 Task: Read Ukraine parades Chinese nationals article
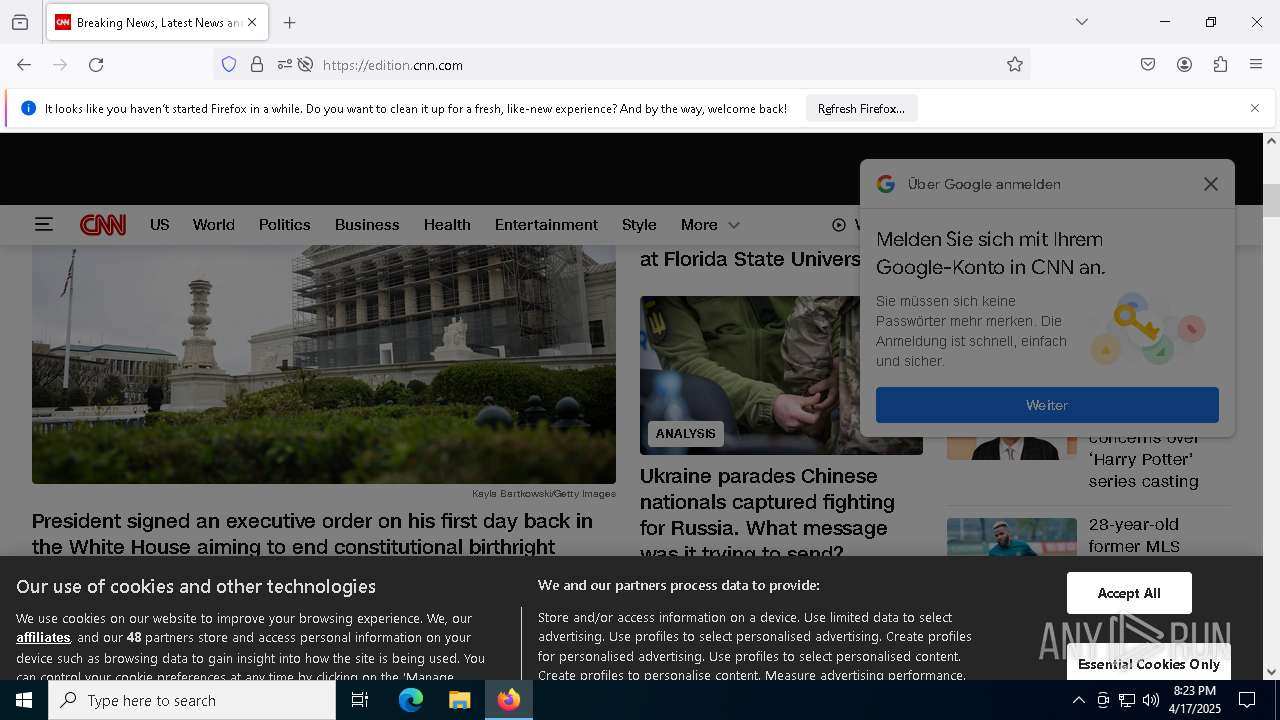coord(767,514)
